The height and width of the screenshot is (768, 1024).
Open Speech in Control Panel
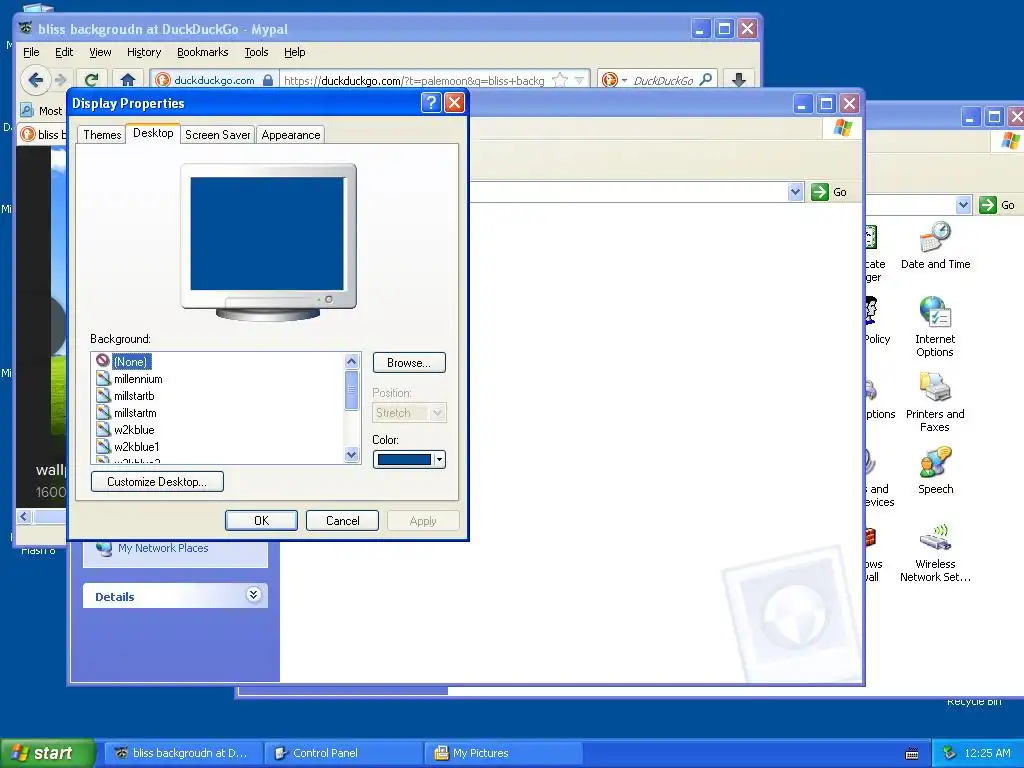pos(935,470)
